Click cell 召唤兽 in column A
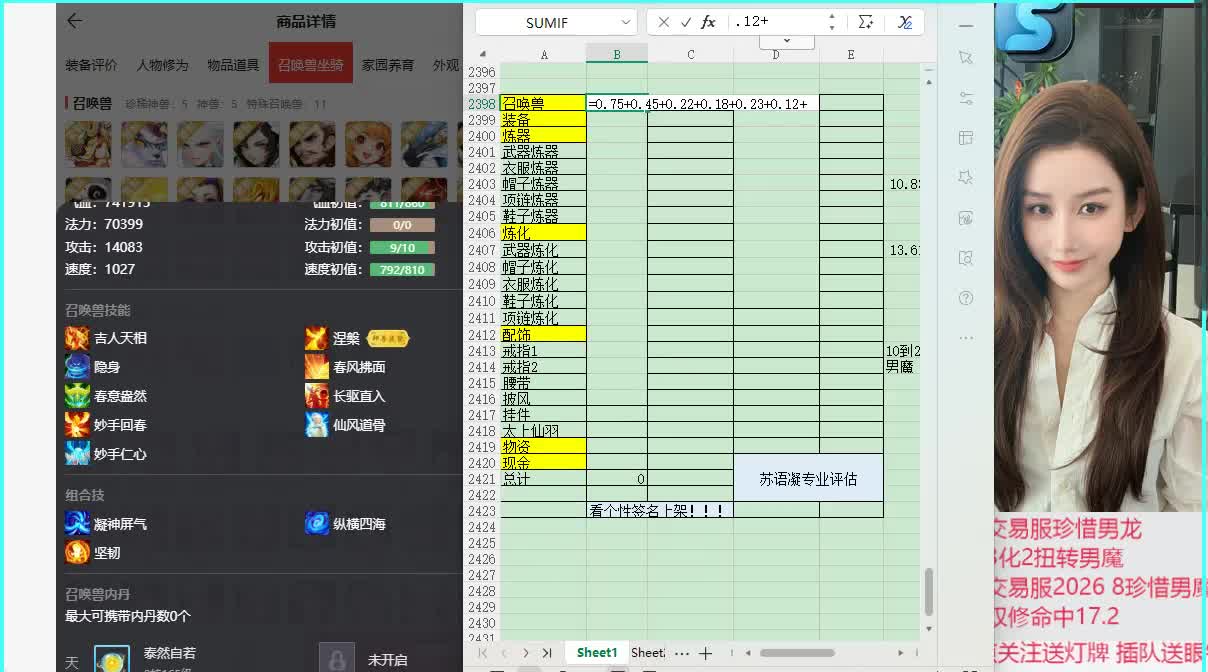1208x672 pixels. [x=543, y=103]
